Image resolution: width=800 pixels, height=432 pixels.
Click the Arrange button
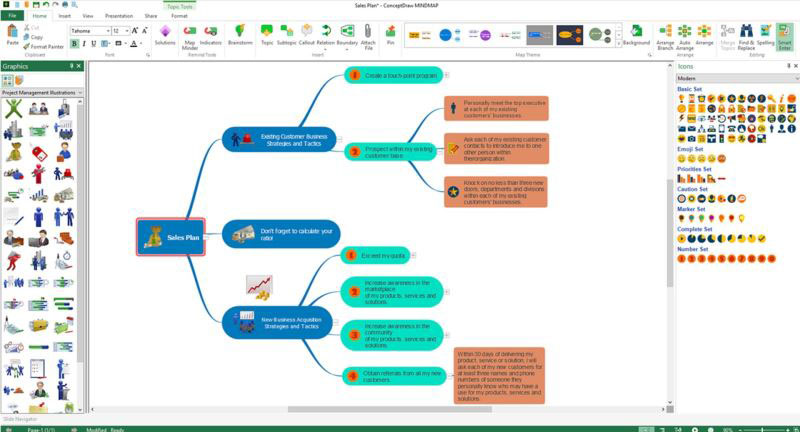coord(704,35)
